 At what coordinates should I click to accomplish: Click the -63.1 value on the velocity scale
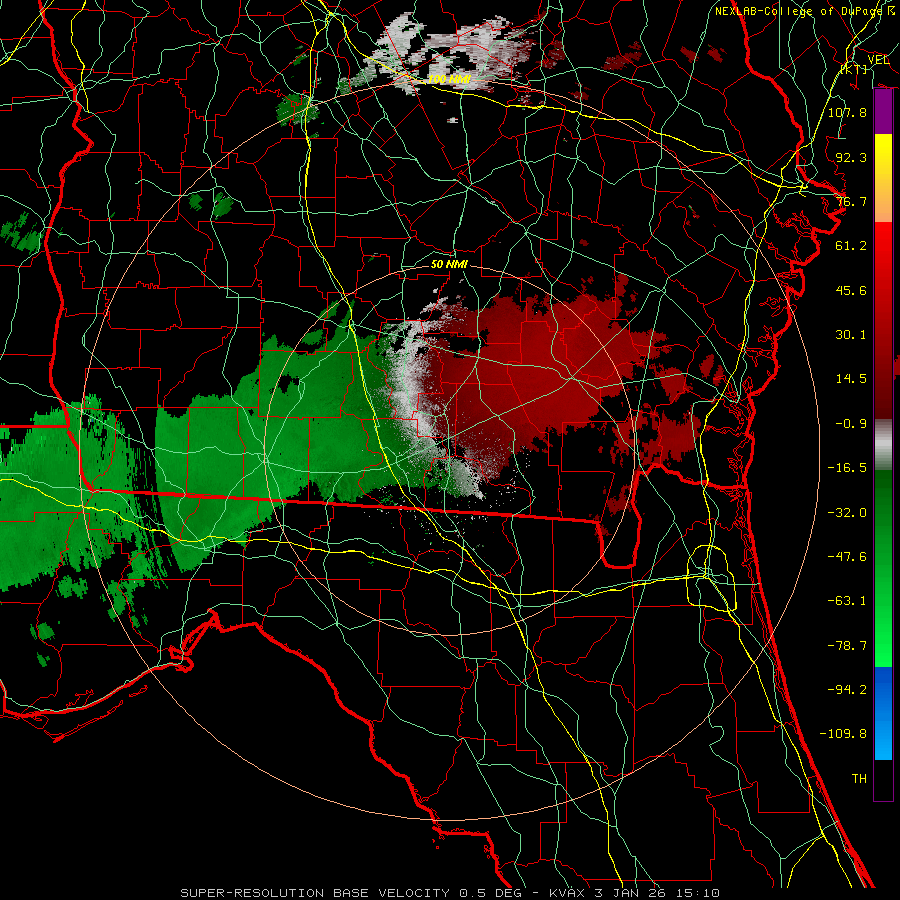(847, 601)
